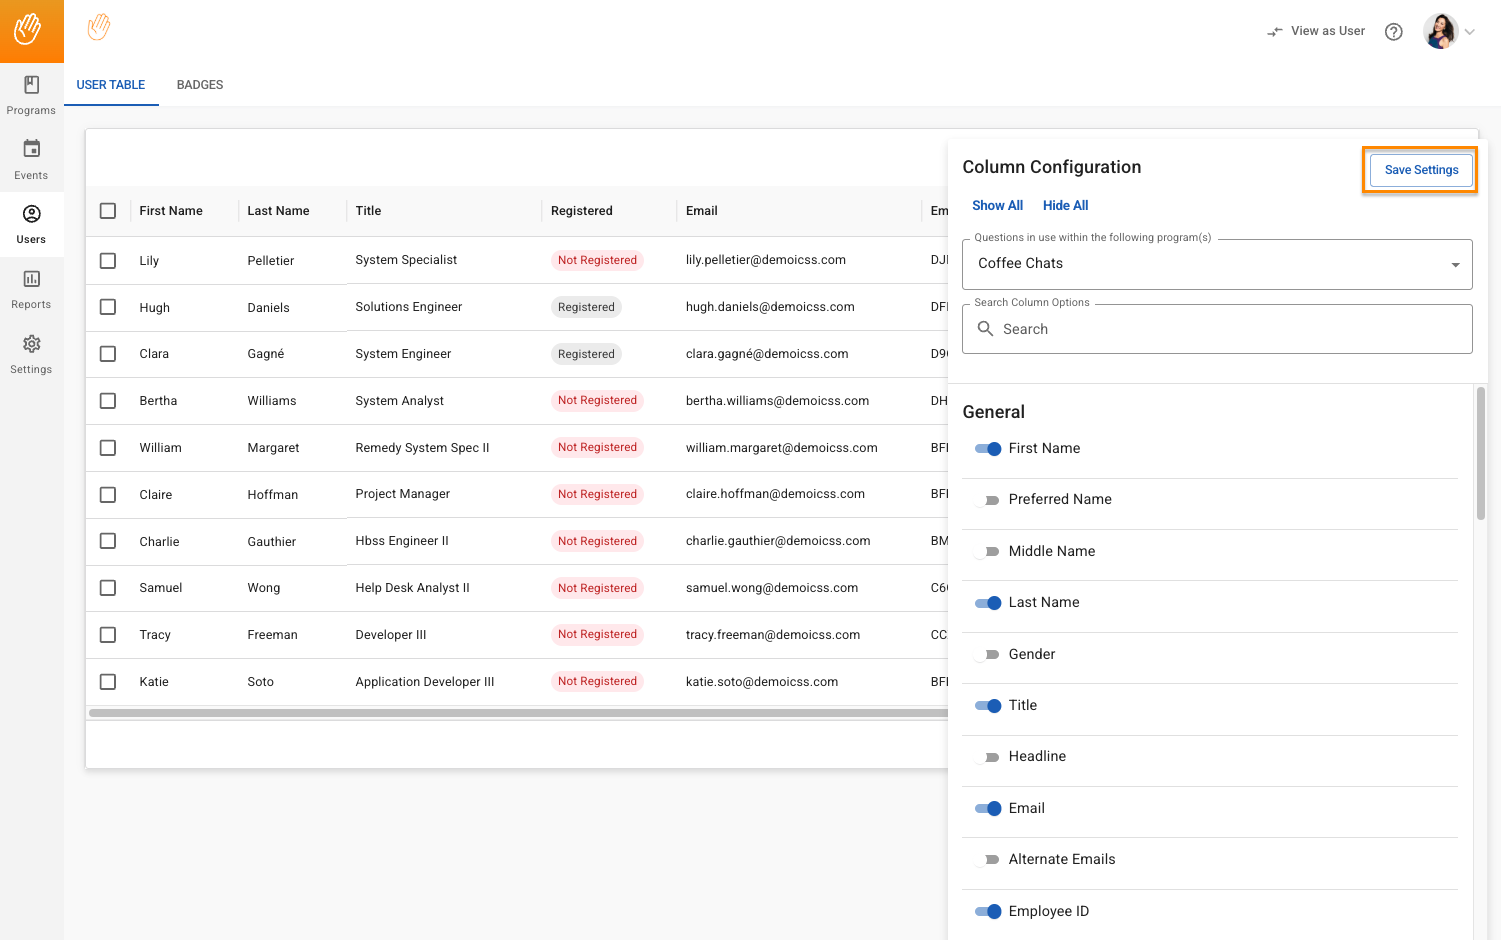Click the Save Settings button

point(1420,170)
